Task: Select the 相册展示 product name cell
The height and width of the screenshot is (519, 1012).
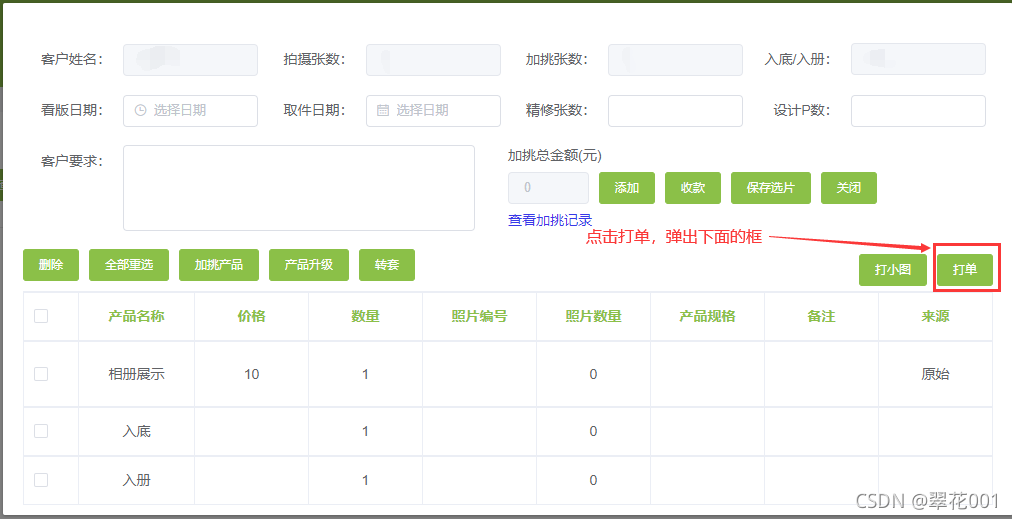Action: pos(136,374)
